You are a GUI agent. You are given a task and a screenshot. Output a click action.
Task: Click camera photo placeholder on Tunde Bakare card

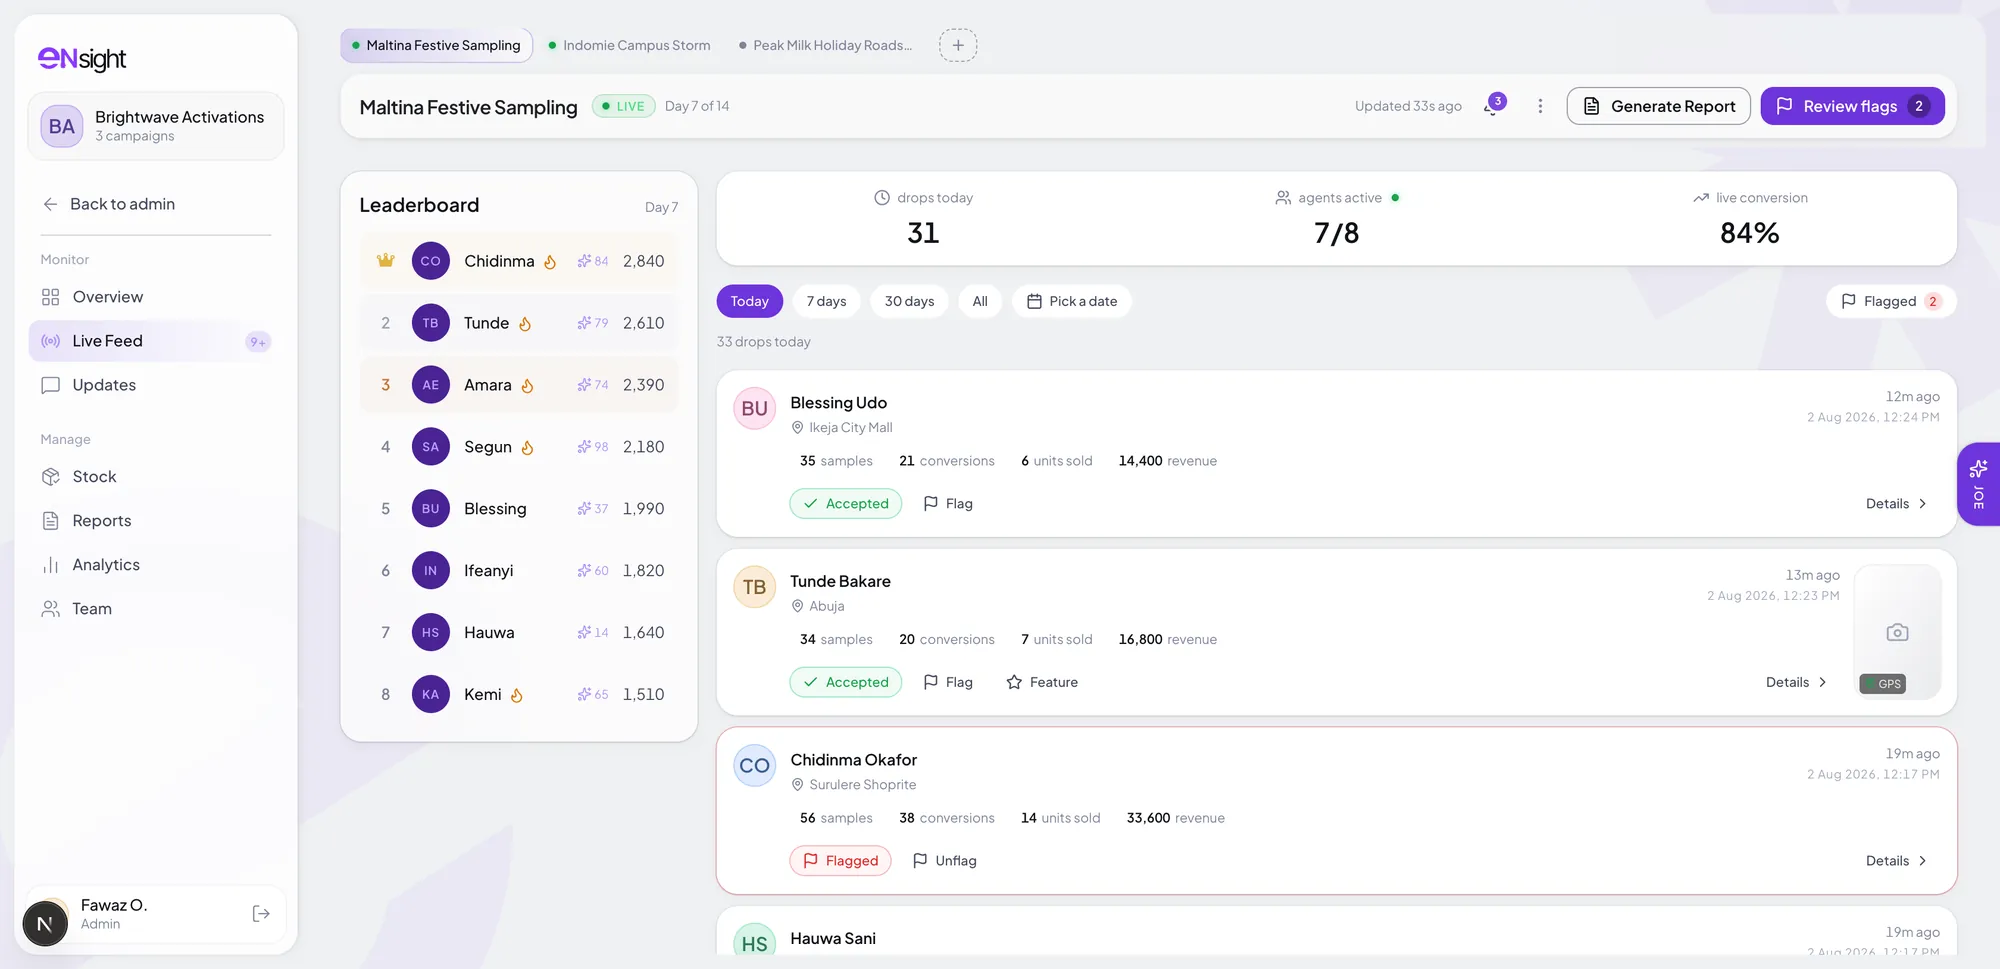(1897, 632)
